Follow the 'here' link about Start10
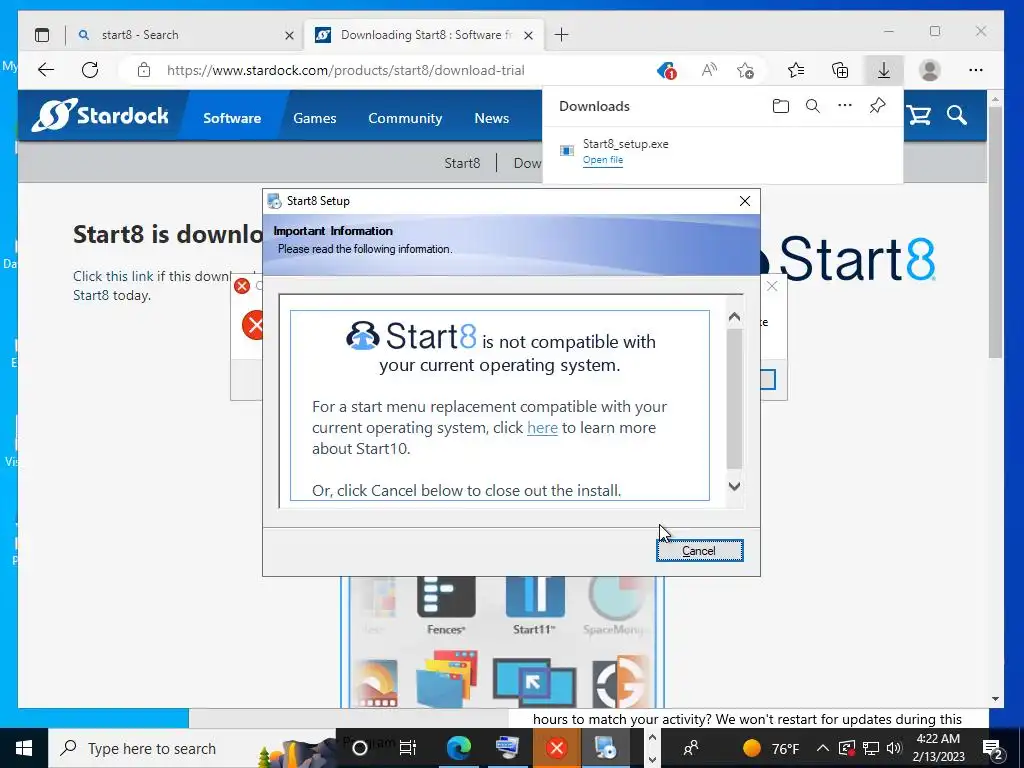The image size is (1024, 768). (x=542, y=428)
